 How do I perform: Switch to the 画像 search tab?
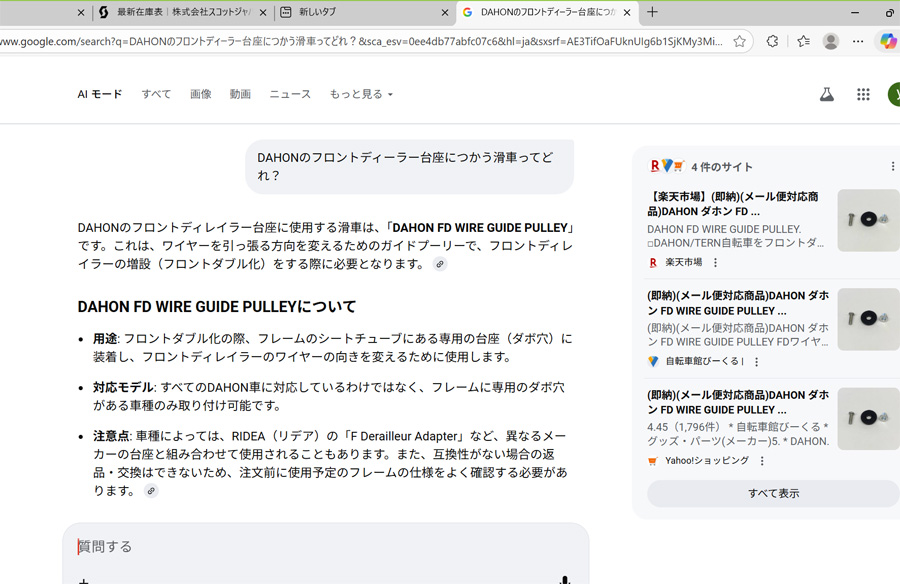coord(201,94)
